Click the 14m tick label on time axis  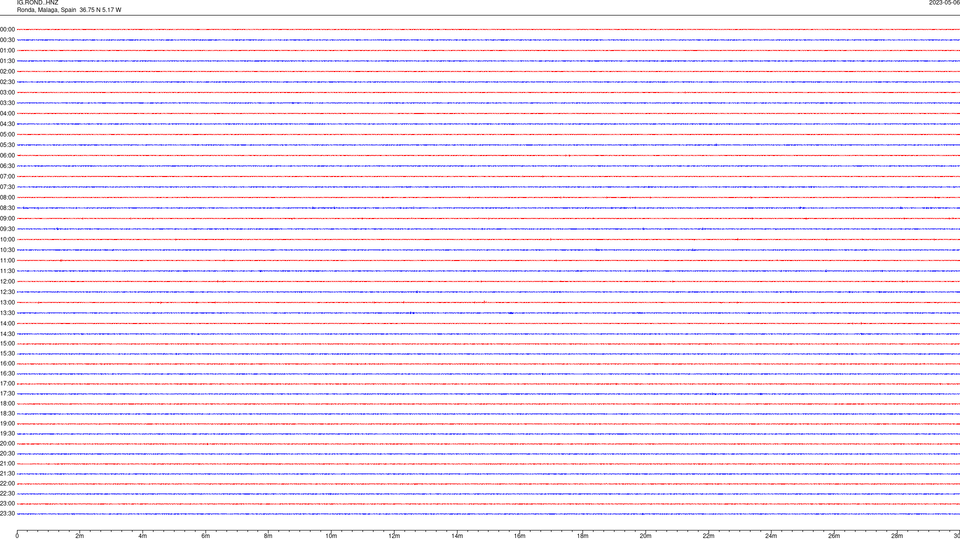(x=457, y=536)
